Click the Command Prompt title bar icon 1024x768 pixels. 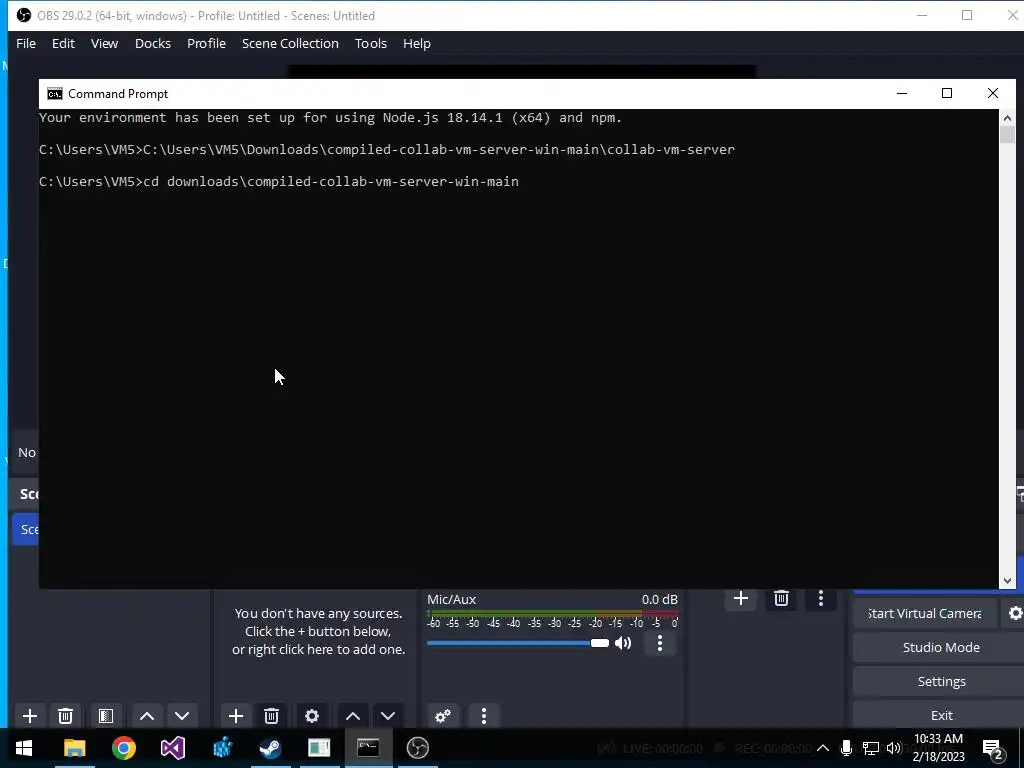pos(55,94)
